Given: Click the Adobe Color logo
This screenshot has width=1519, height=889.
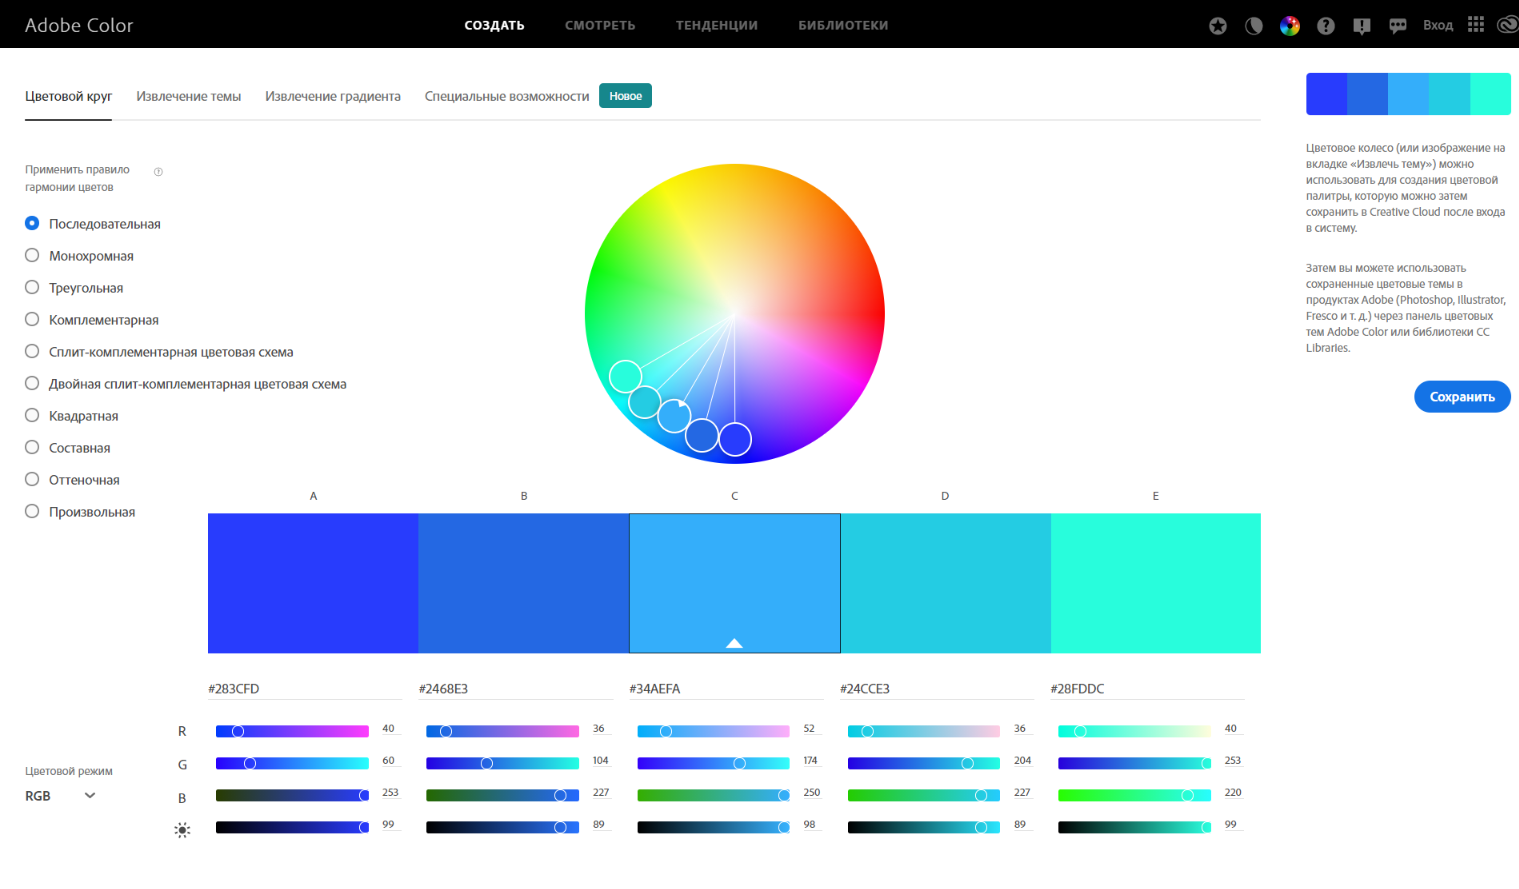Looking at the screenshot, I should click(79, 25).
